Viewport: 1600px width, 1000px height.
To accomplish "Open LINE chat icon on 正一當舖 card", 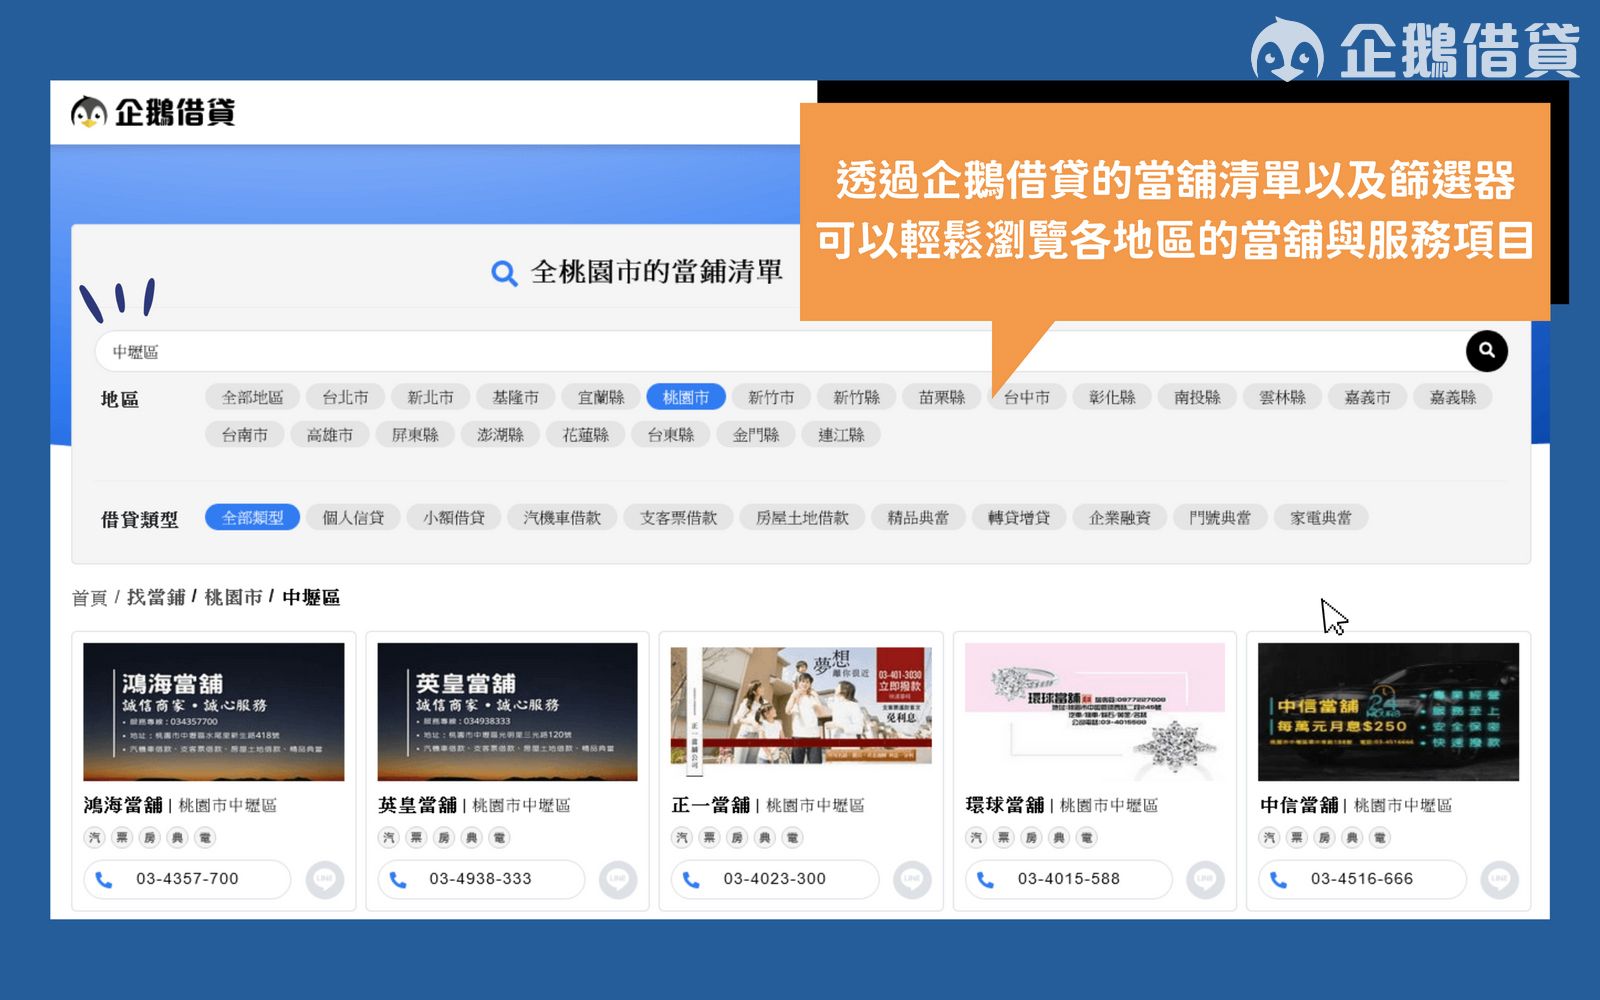I will pyautogui.click(x=912, y=880).
